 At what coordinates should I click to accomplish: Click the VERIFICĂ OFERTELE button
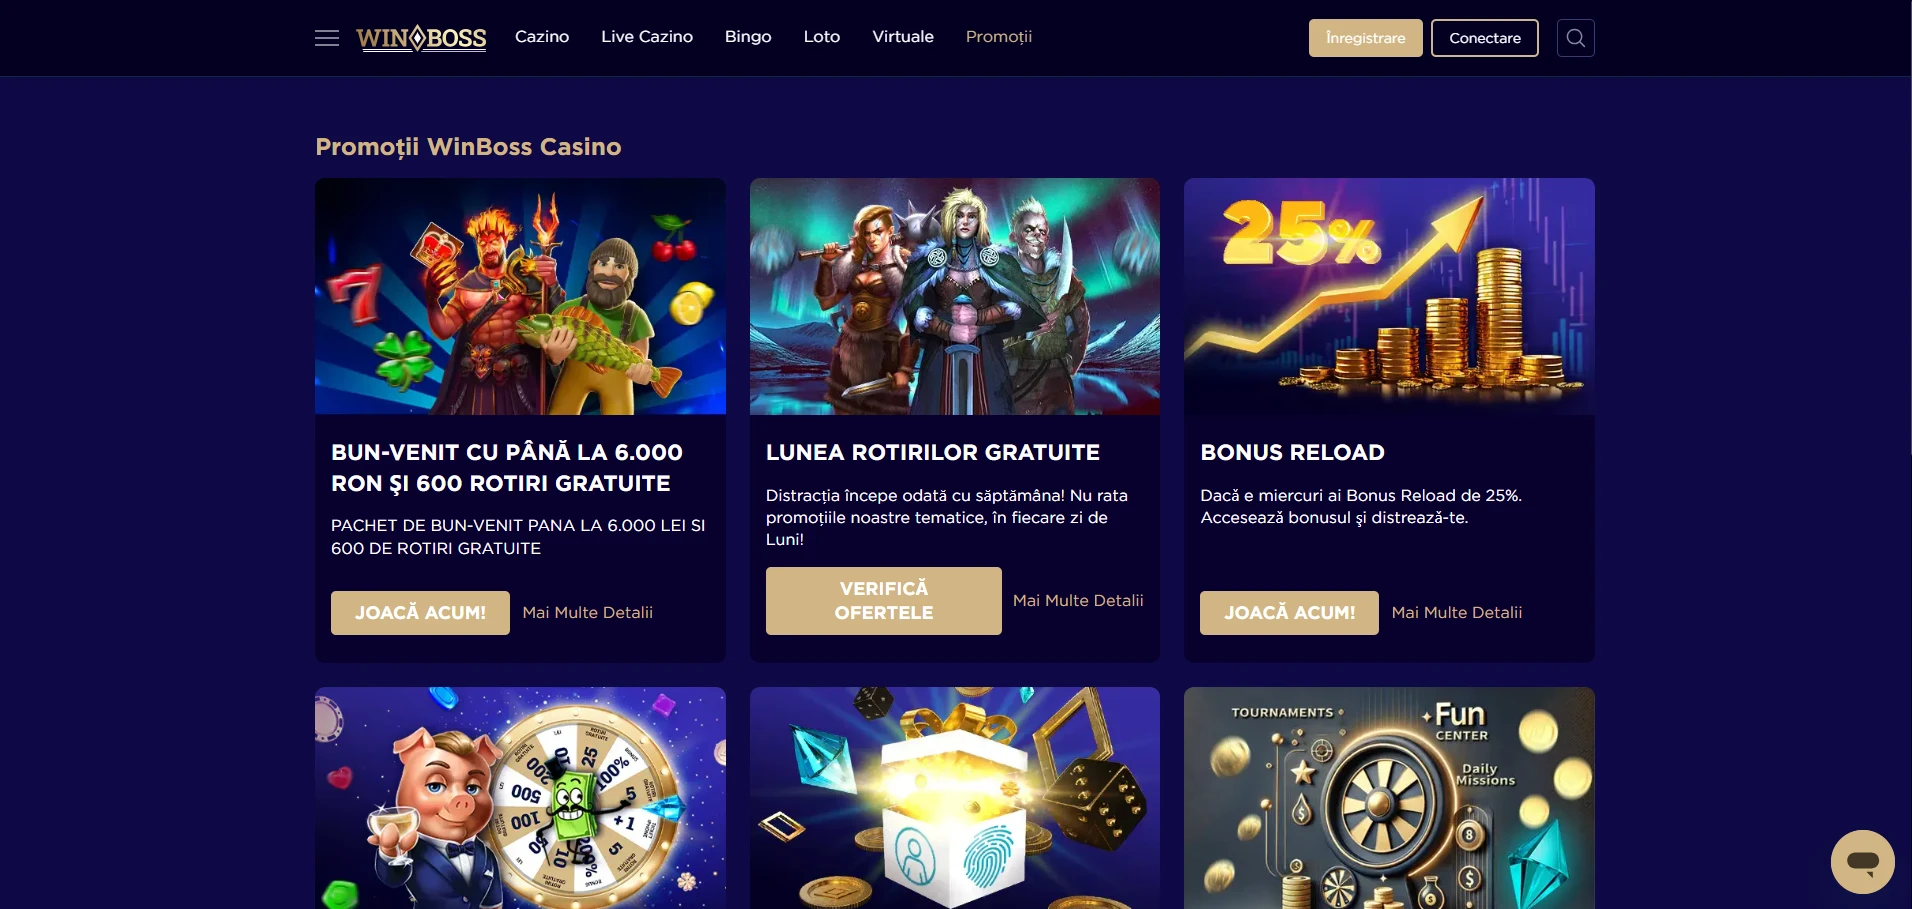tap(884, 601)
